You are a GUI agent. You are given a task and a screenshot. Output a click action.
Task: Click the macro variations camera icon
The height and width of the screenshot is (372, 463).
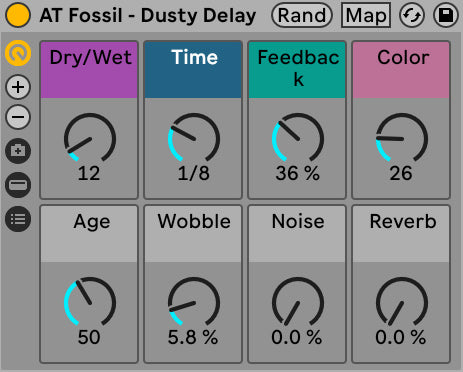tap(18, 151)
